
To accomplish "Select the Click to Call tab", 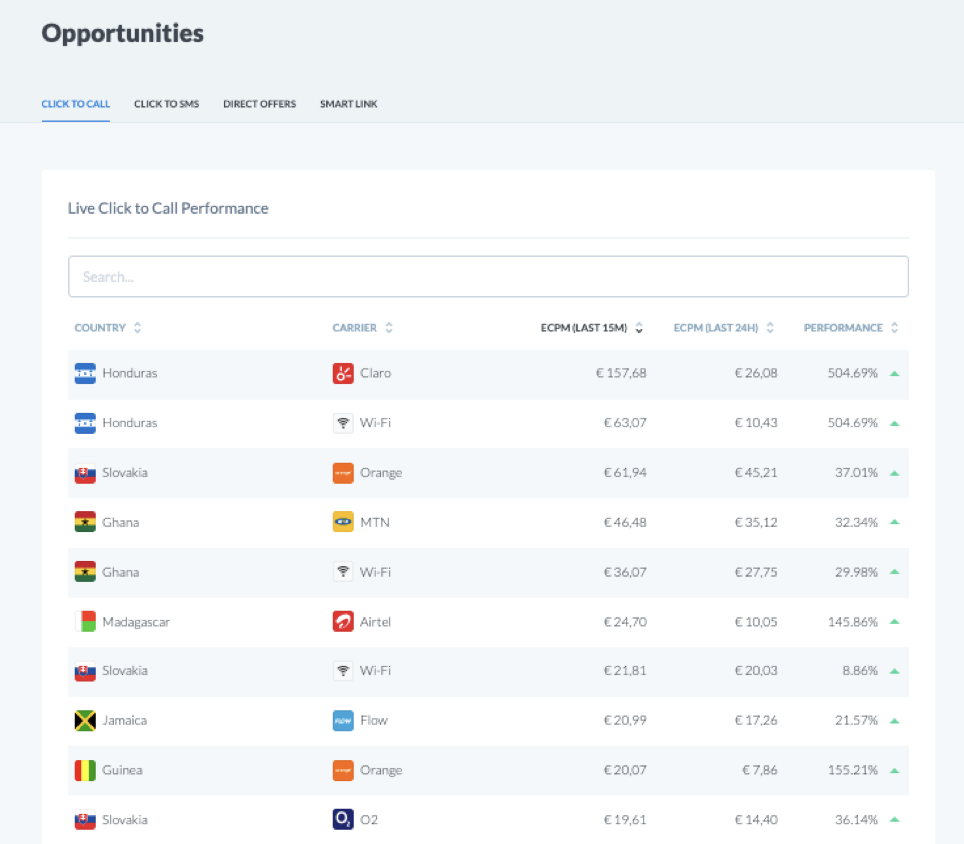I will 76,104.
